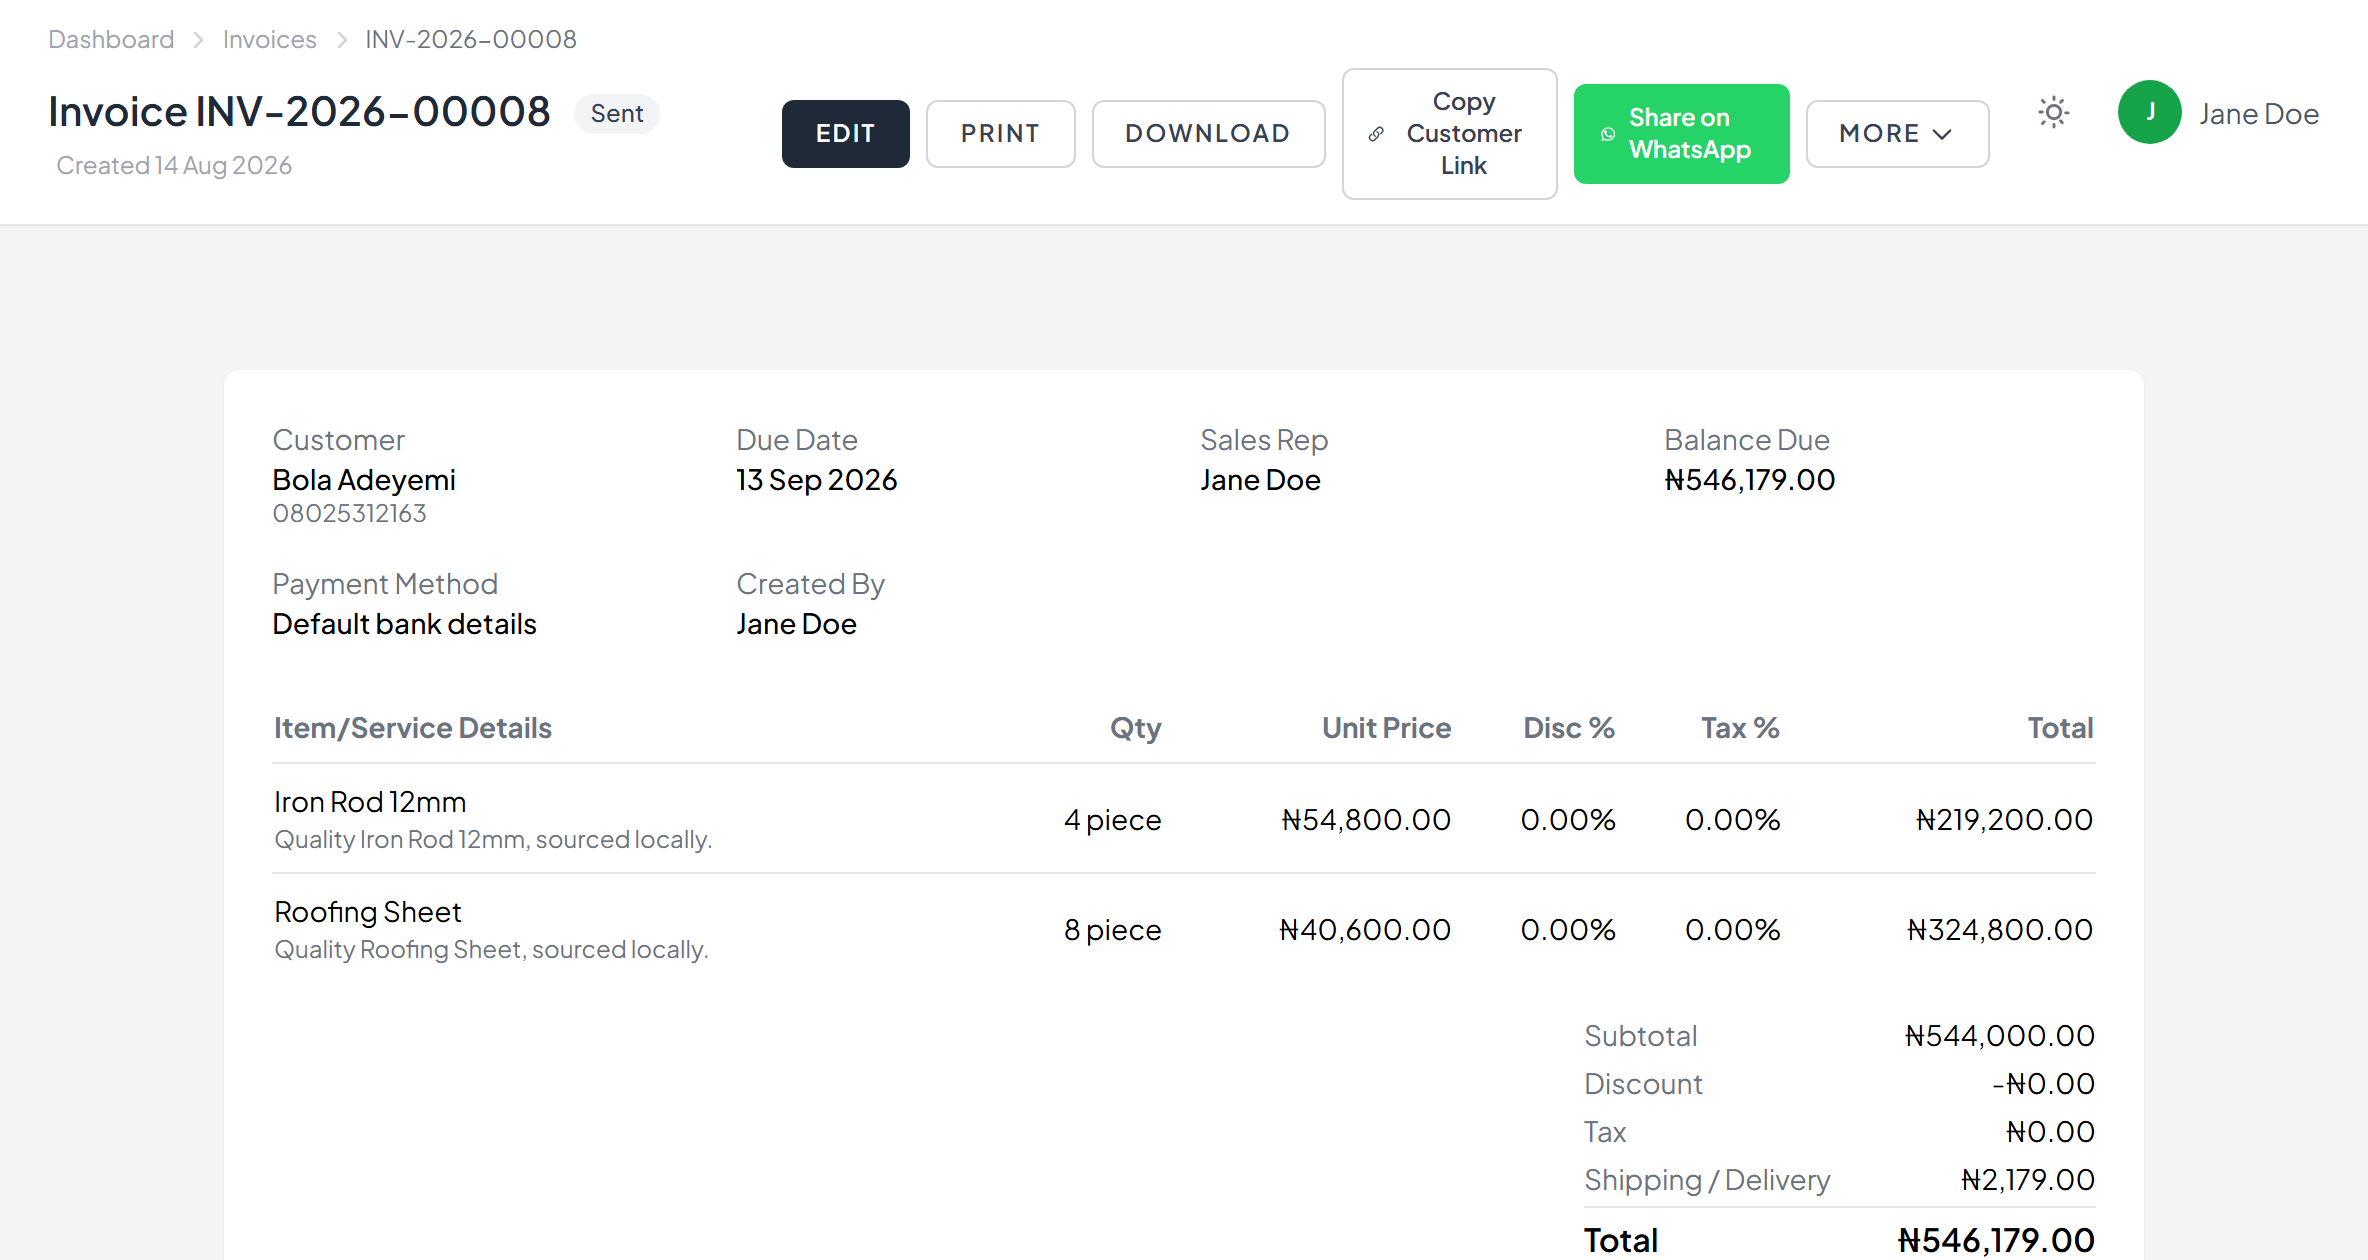Click Subtotal value ₦544,000.00
2368x1260 pixels.
(x=1999, y=1036)
